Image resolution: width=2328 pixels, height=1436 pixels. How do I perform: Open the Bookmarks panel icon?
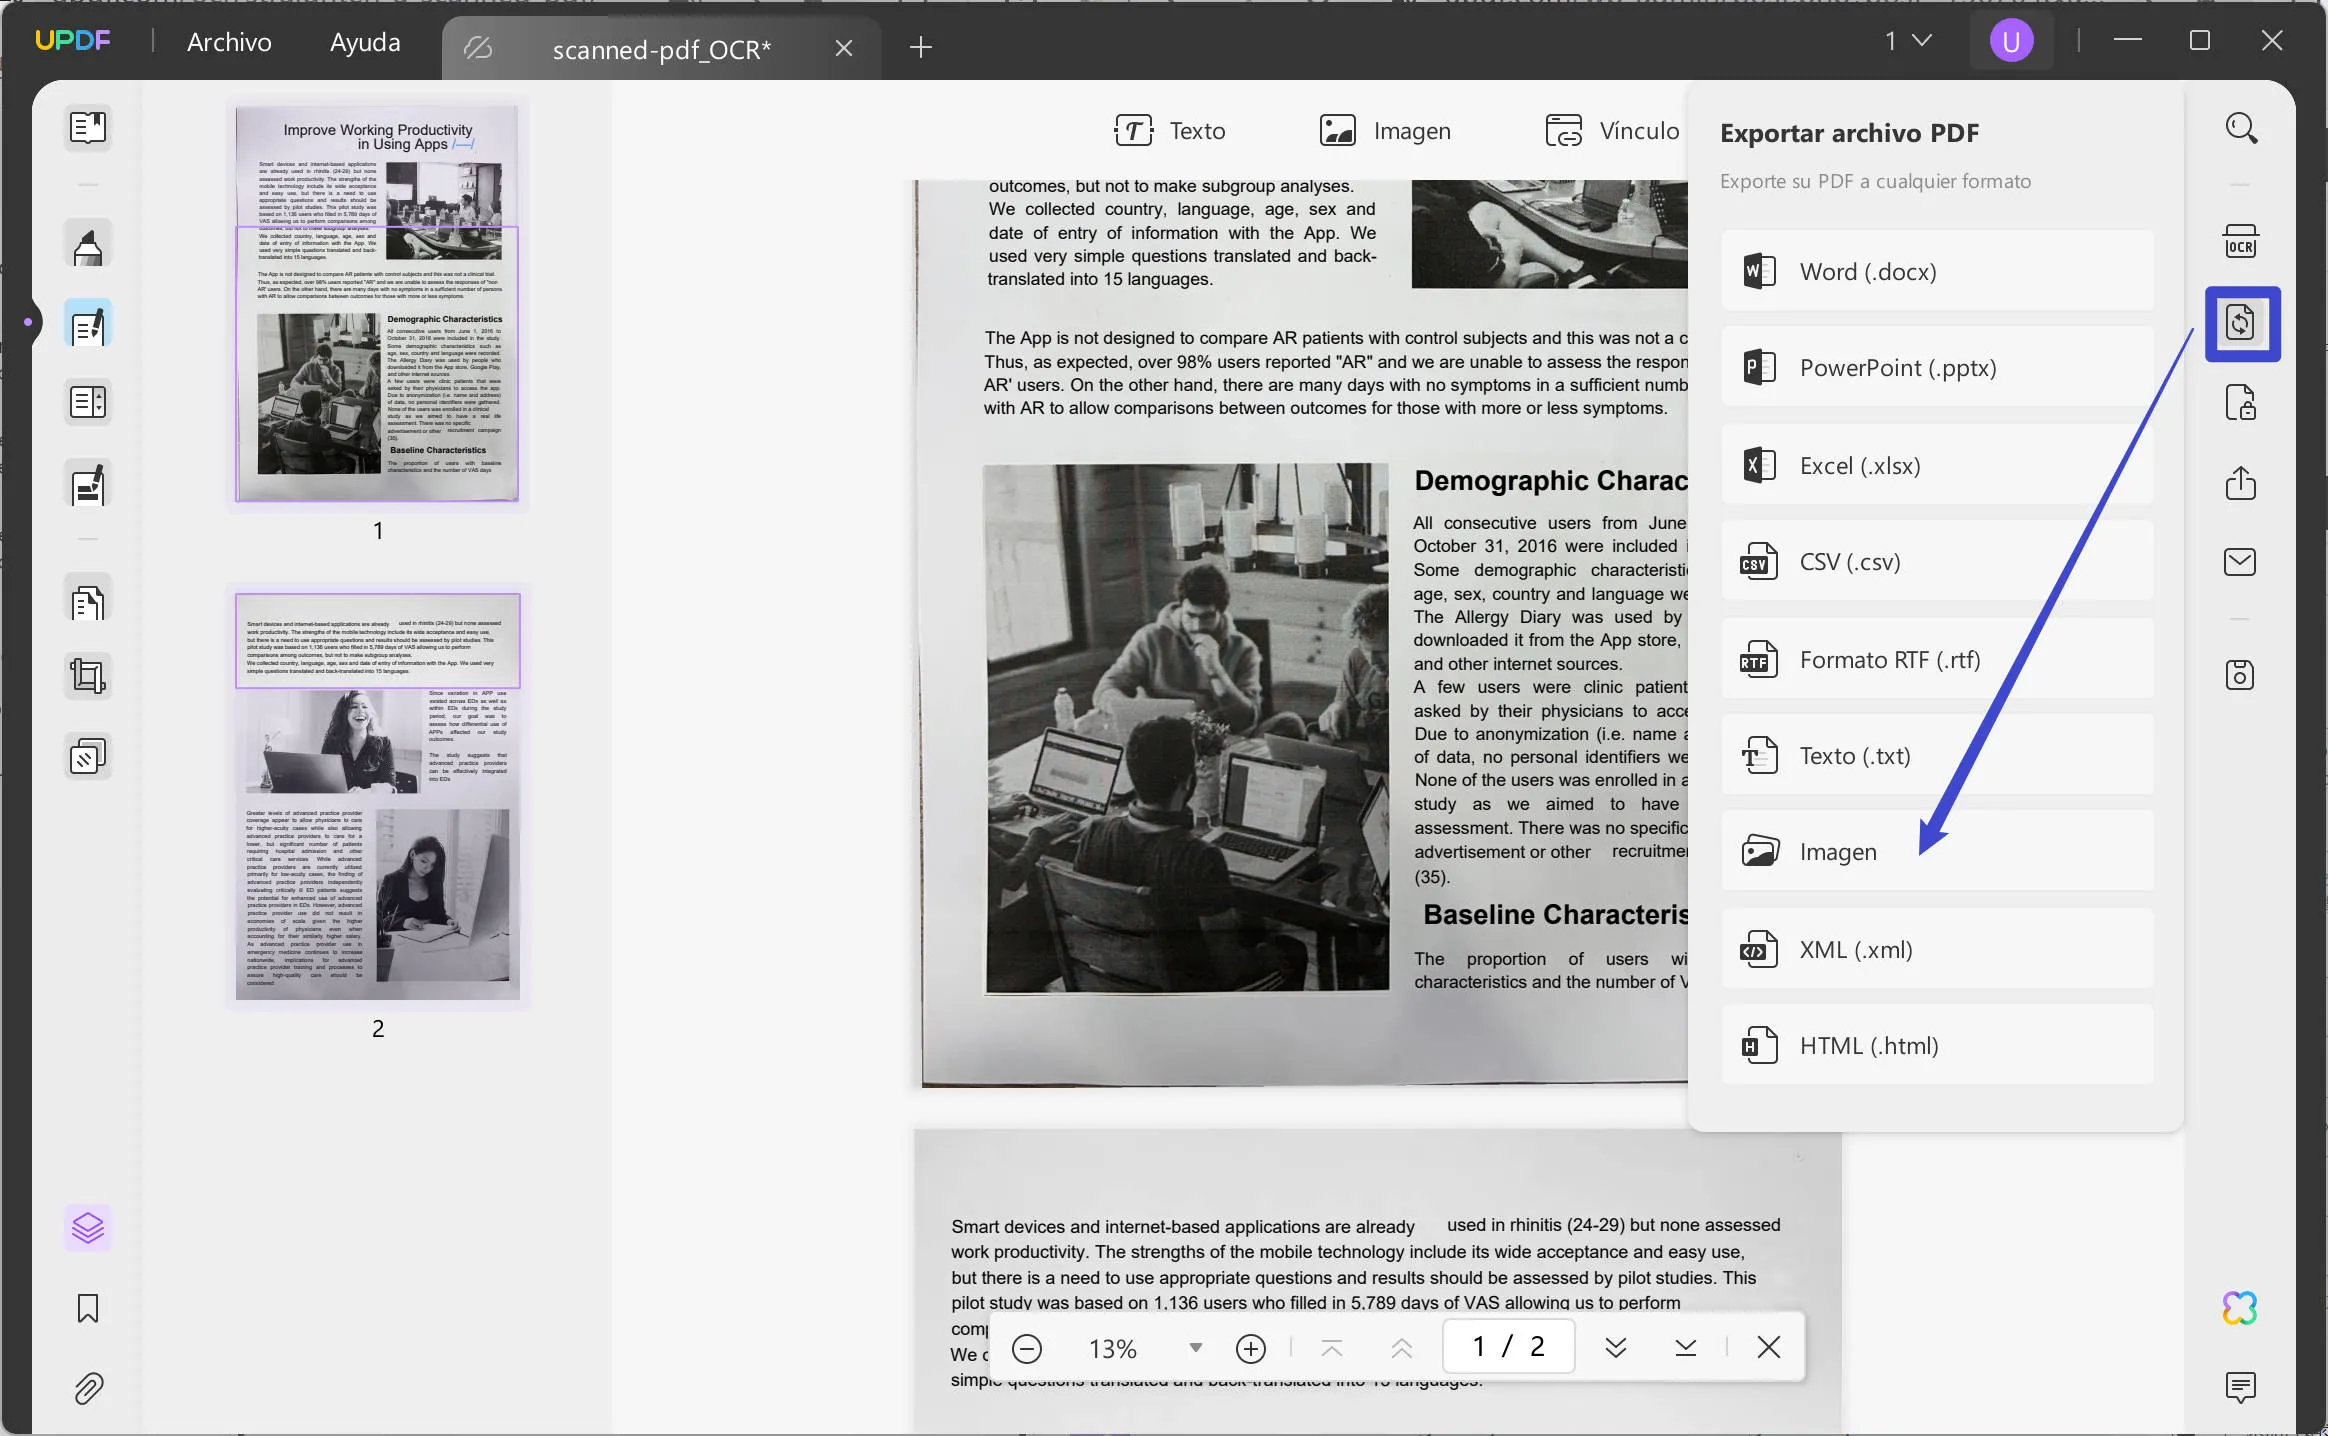point(88,1309)
